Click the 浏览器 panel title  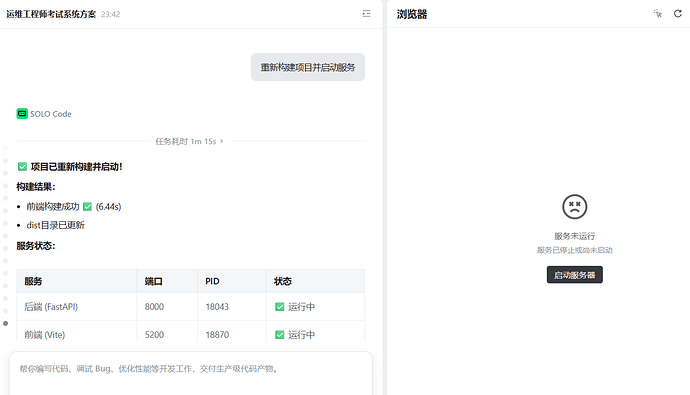(412, 14)
